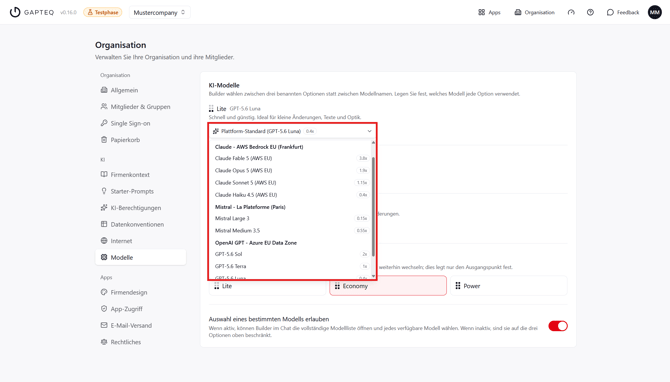This screenshot has width=670, height=382.
Task: Open the Mustercompany organisation switcher
Action: [x=159, y=12]
